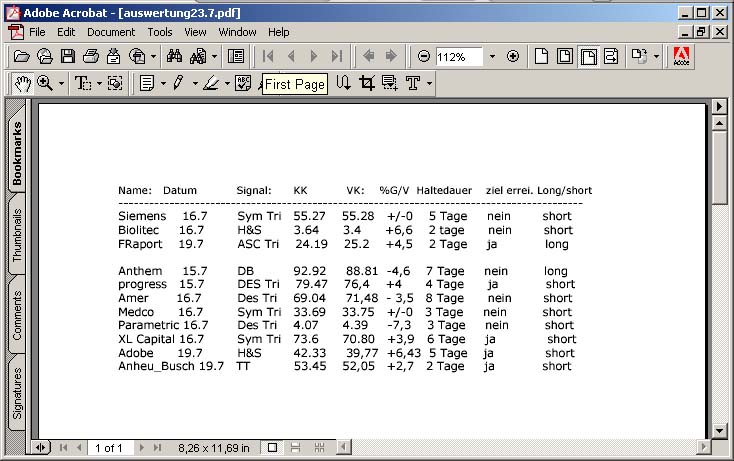The width and height of the screenshot is (734, 461).
Task: Click the First Page toolbar arrow
Action: [268, 57]
